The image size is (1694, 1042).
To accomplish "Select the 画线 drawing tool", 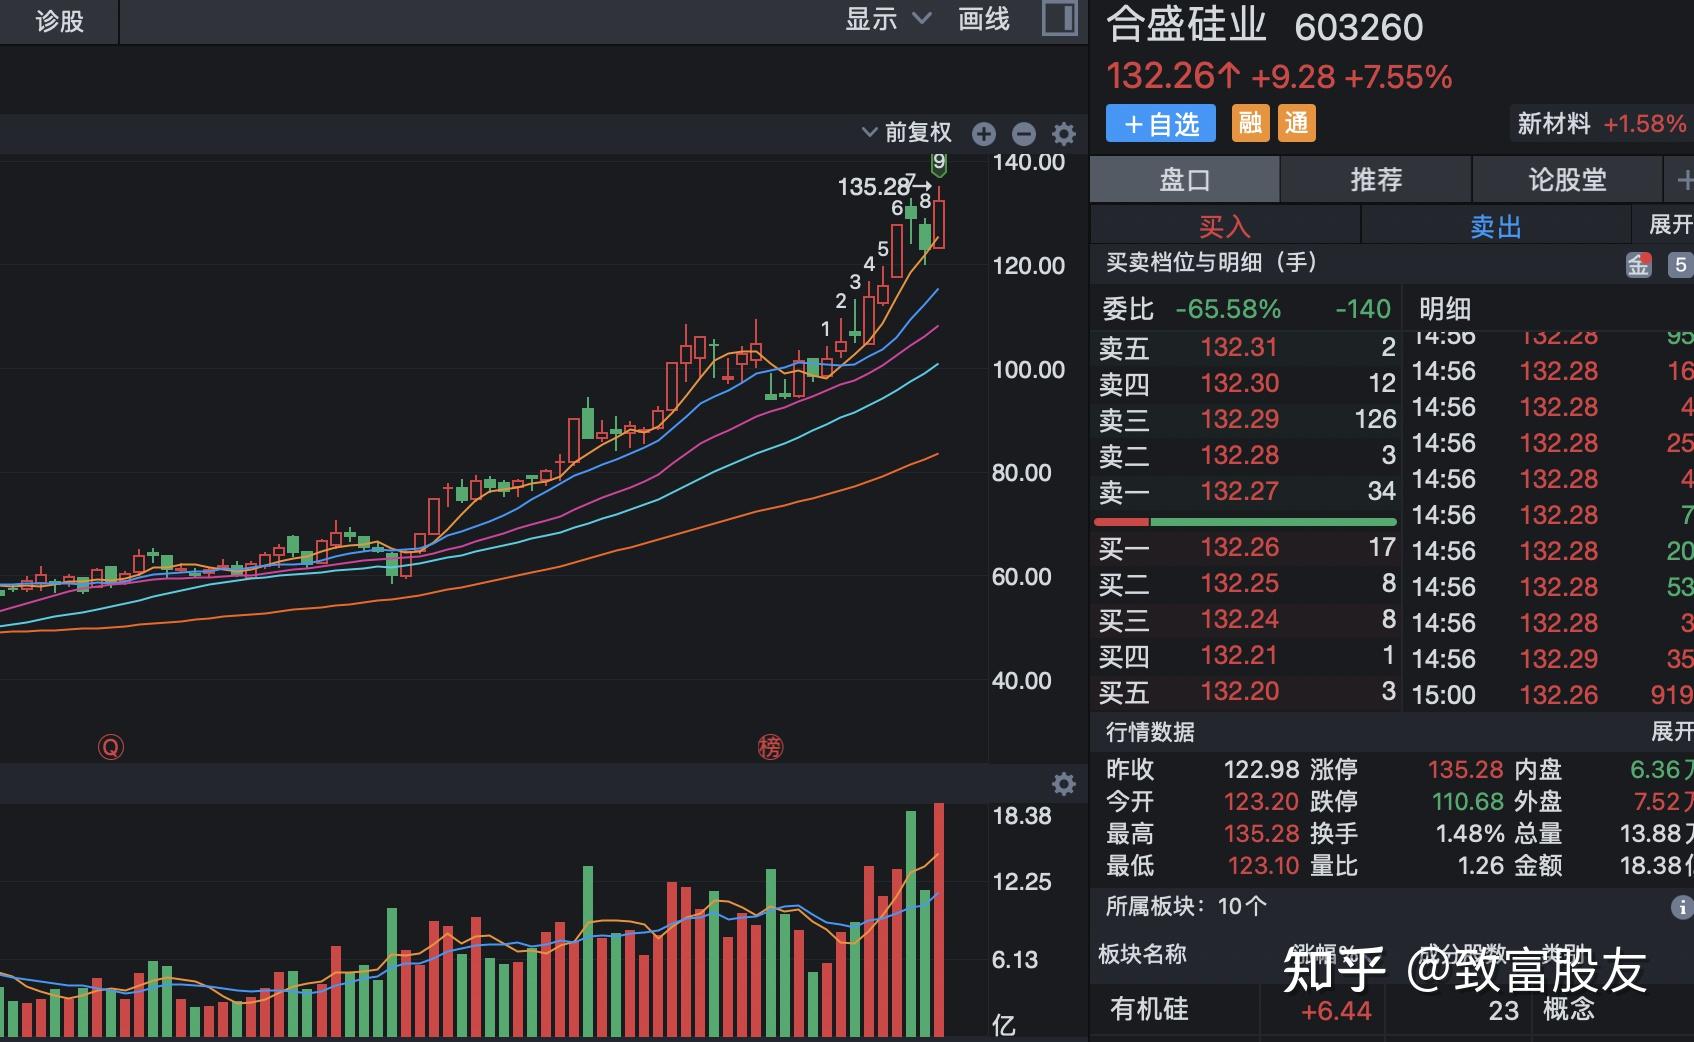I will pos(984,19).
